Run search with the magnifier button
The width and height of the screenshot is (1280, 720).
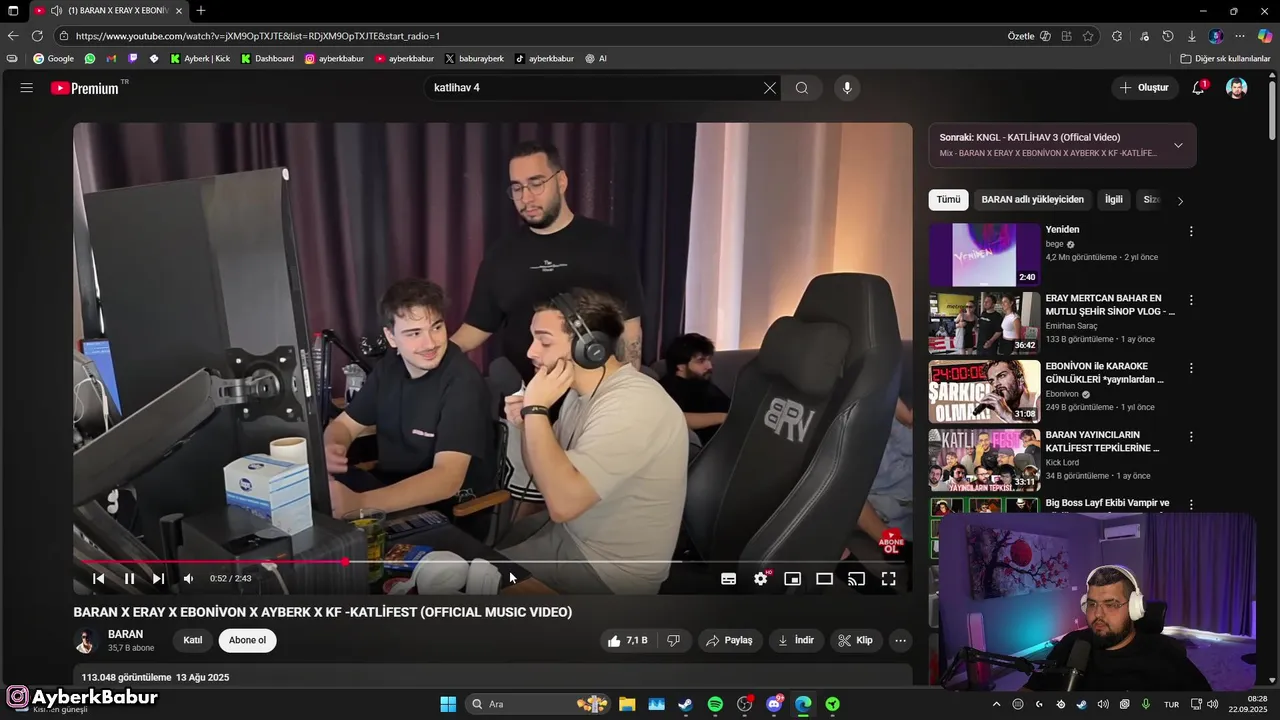coord(802,88)
